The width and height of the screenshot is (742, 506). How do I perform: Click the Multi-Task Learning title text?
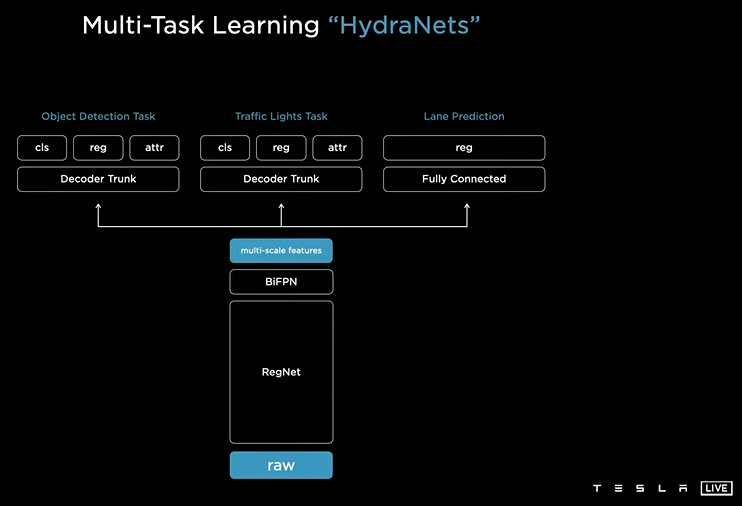(x=201, y=26)
